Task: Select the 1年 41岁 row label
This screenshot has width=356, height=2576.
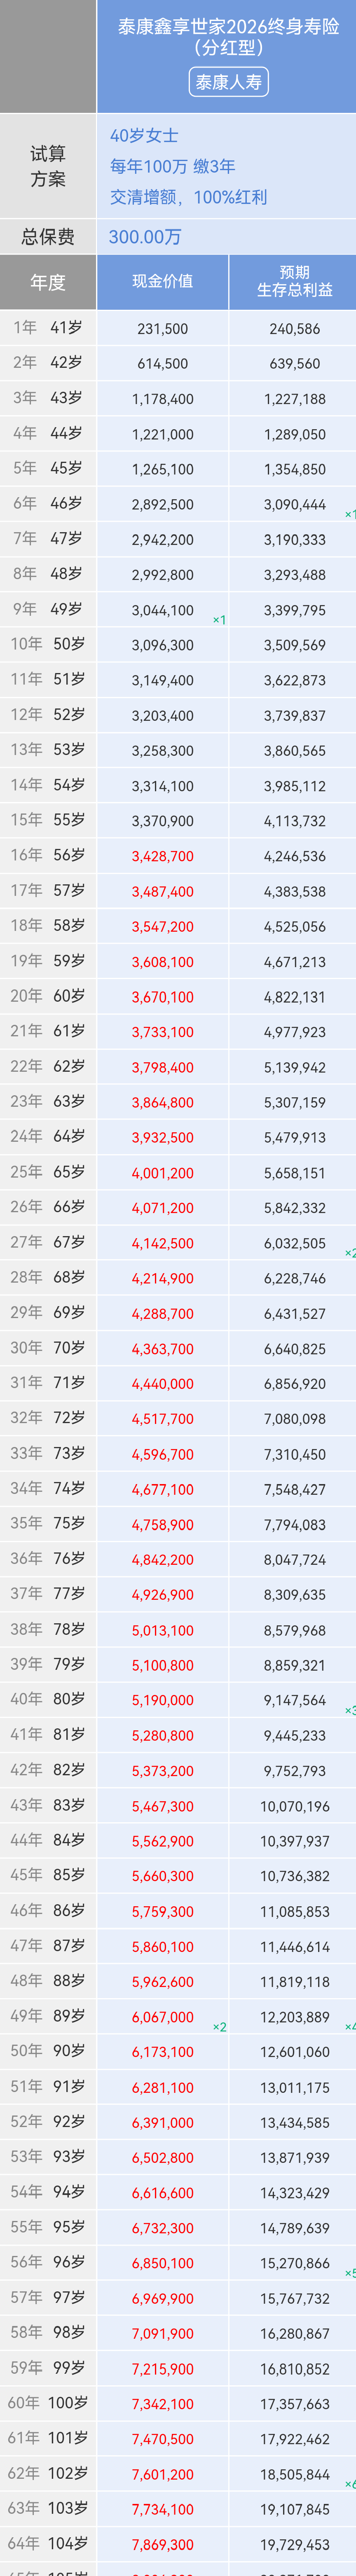Action: 48,328
